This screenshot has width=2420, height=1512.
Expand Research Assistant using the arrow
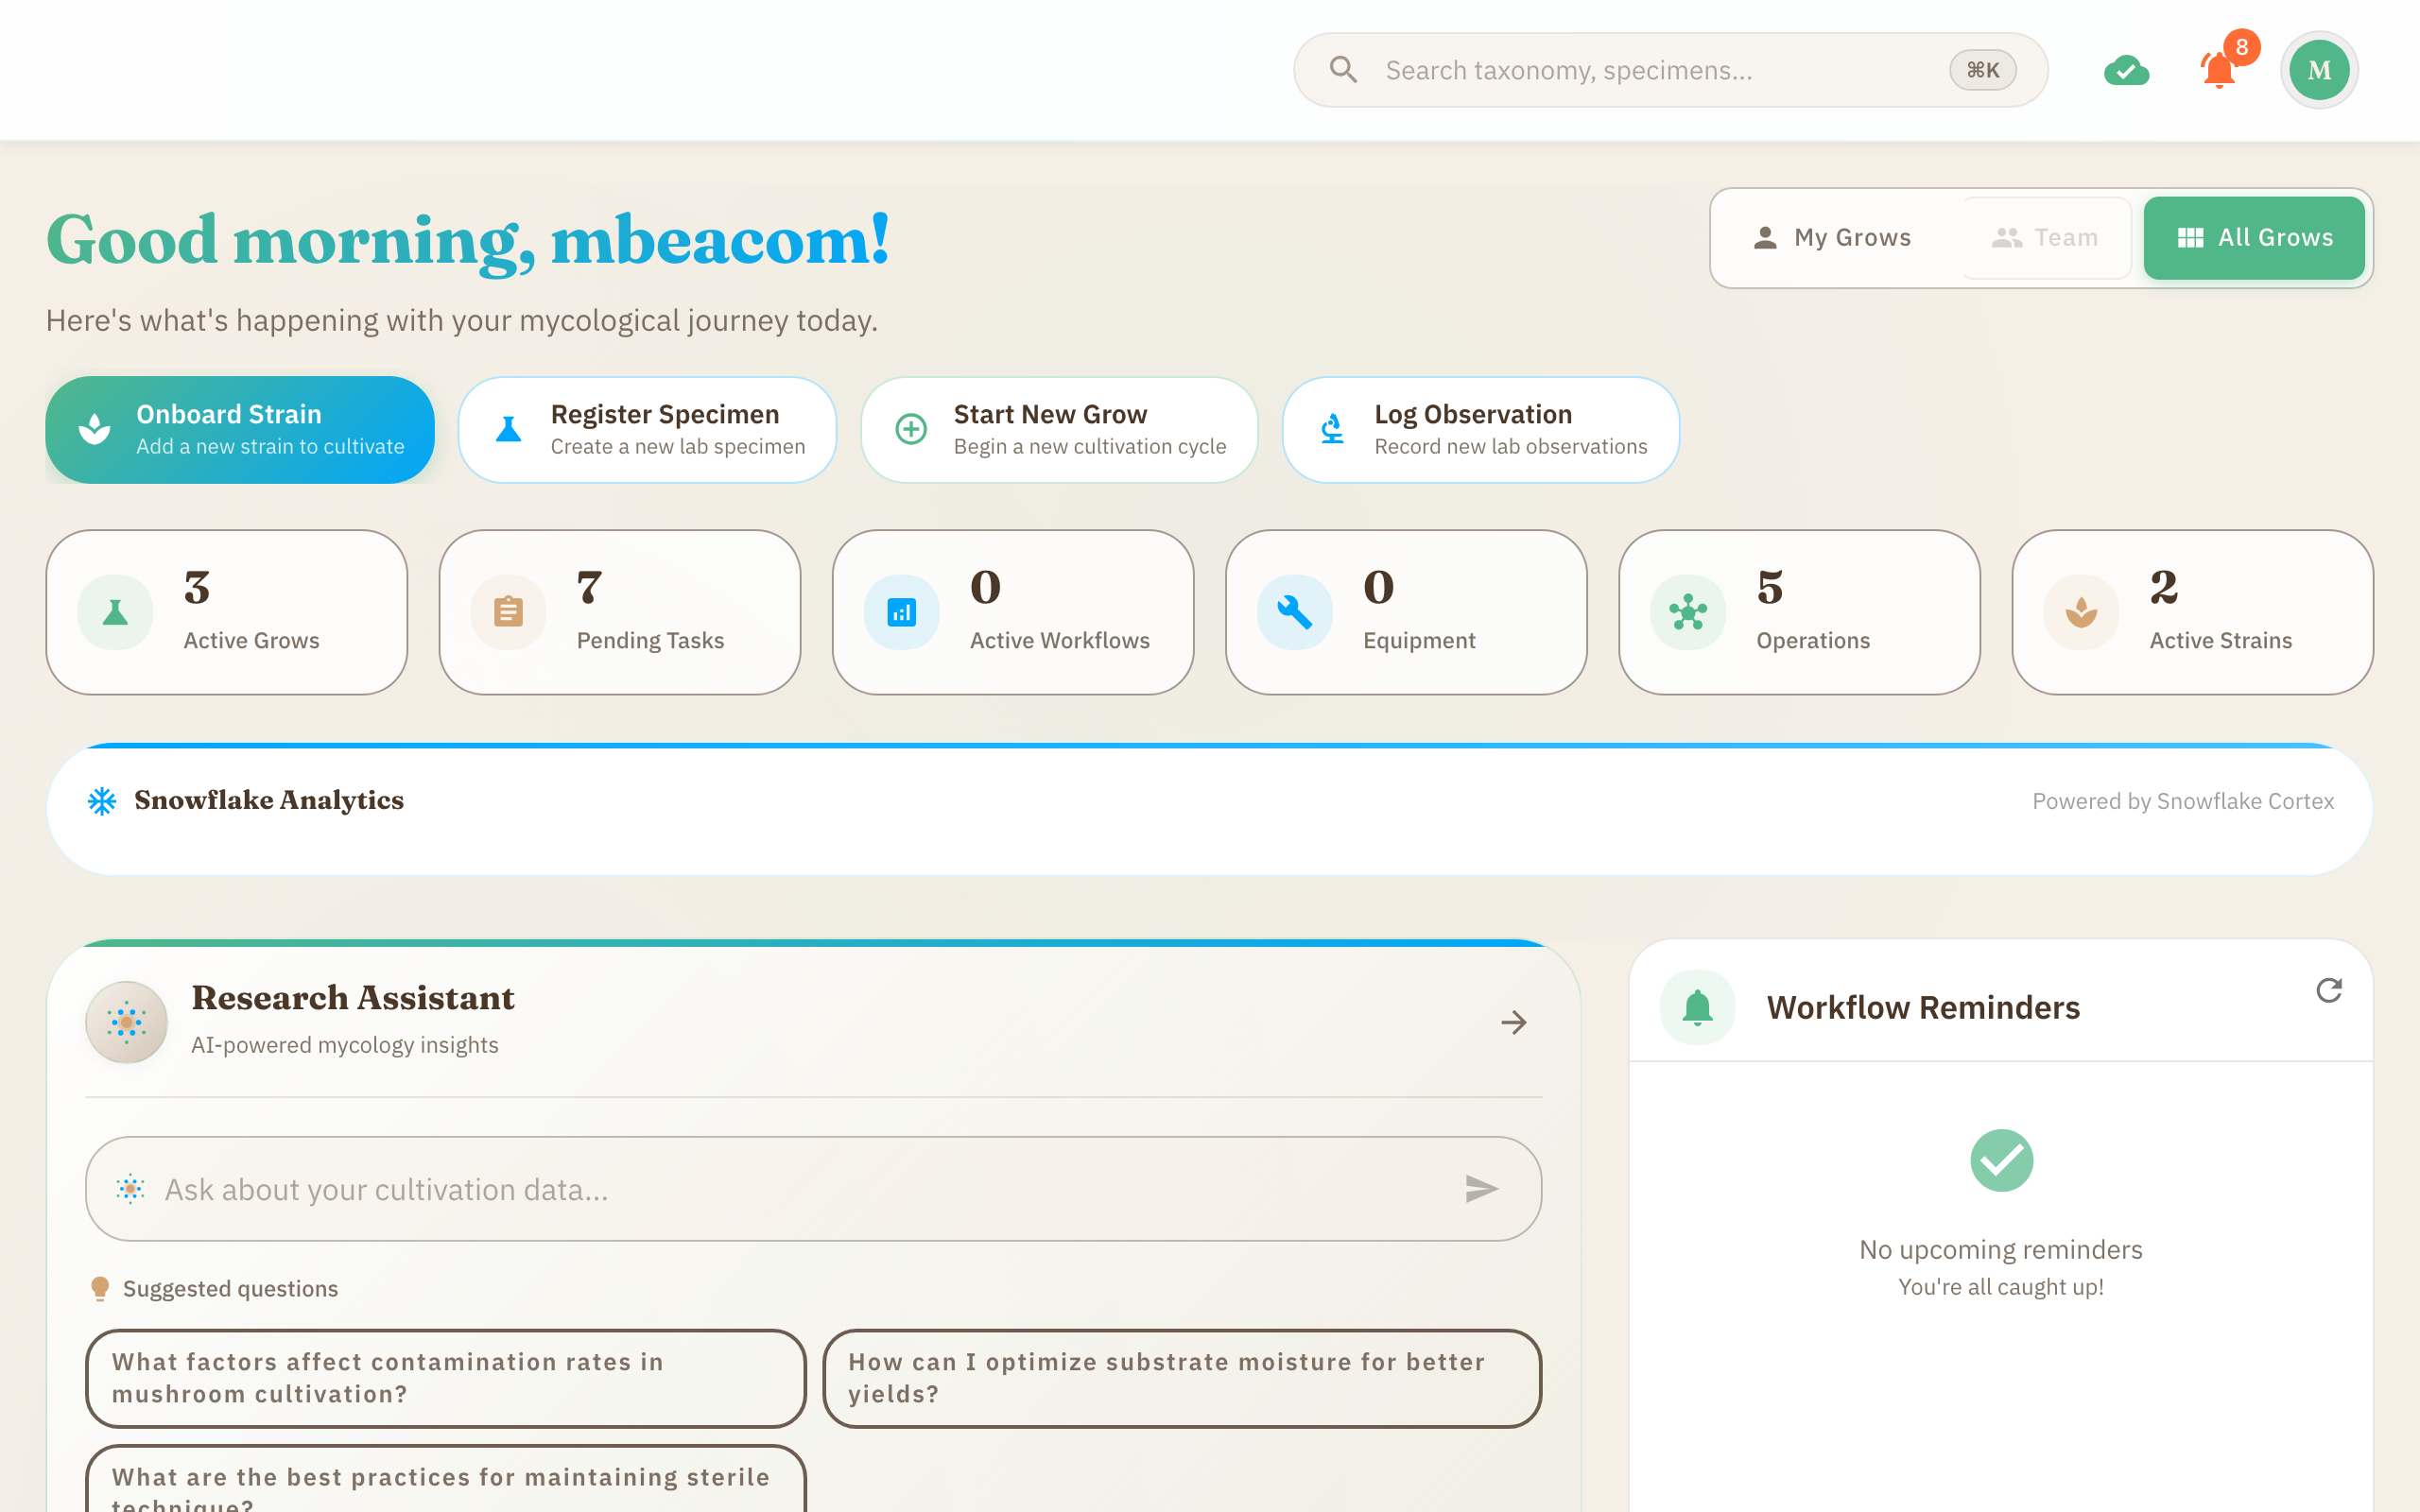1514,1022
